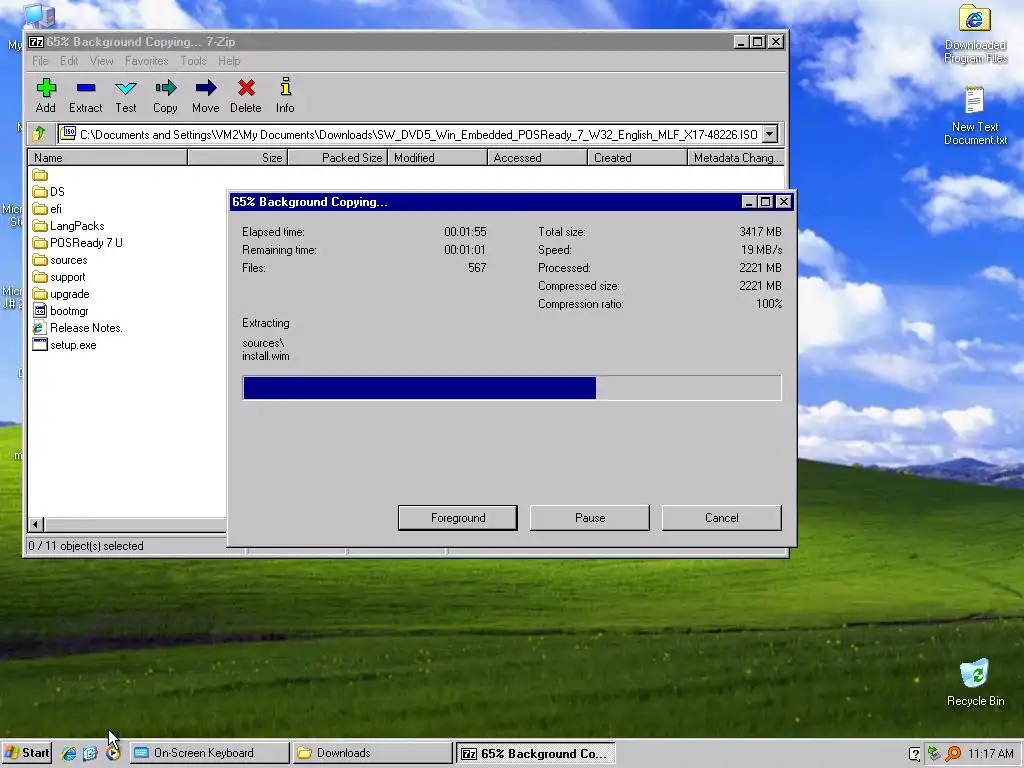Open the View menu
Viewport: 1024px width, 768px height.
pos(101,61)
